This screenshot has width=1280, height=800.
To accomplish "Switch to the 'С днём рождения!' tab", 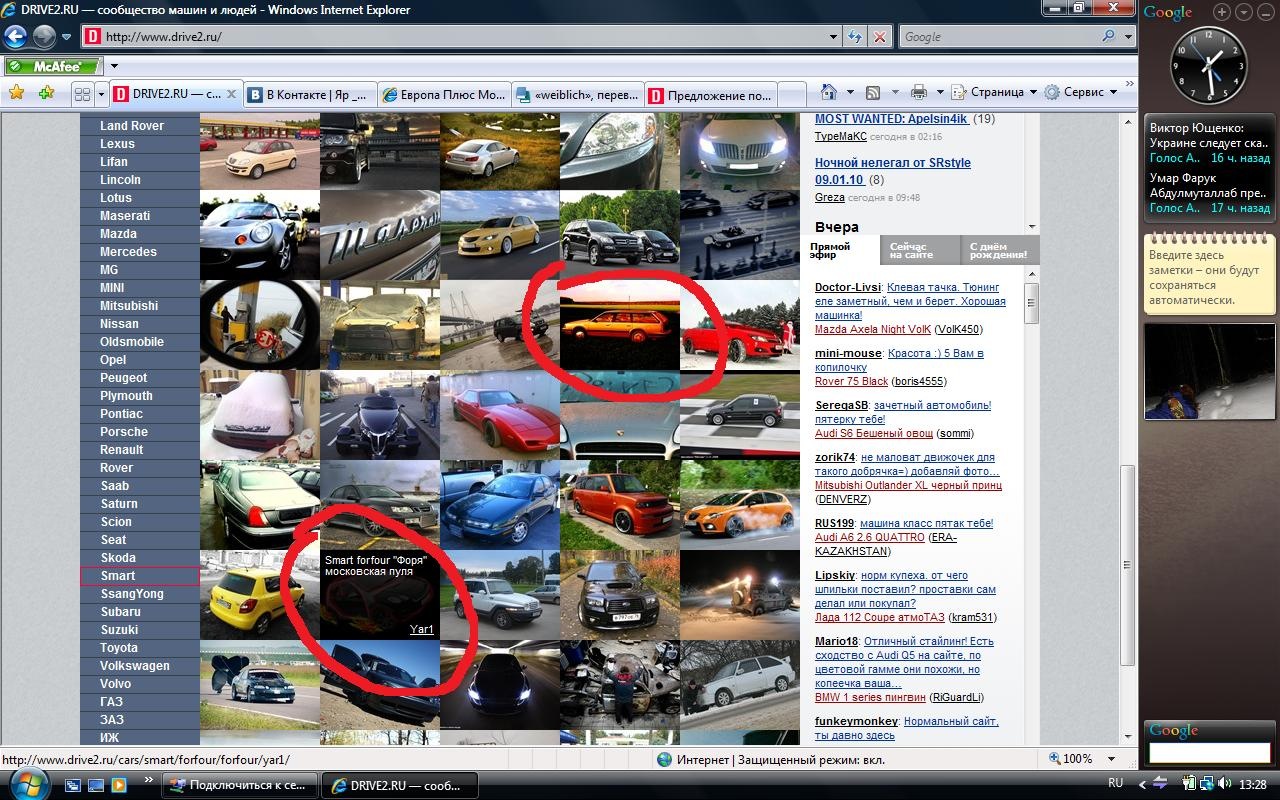I will pyautogui.click(x=1000, y=250).
